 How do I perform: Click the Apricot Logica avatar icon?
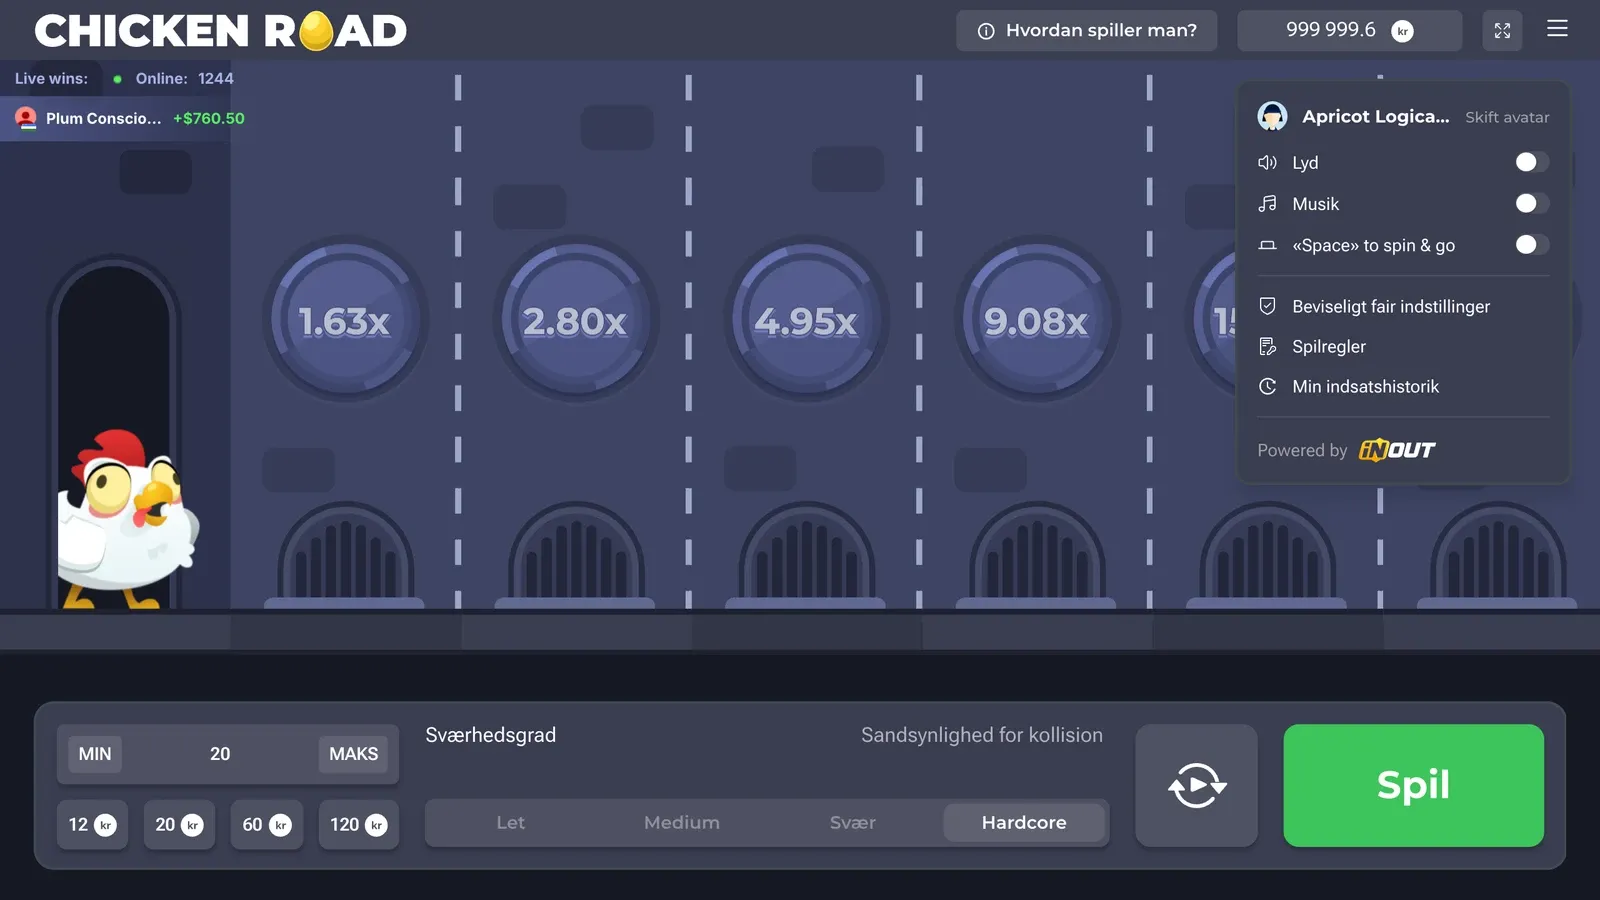(1272, 117)
